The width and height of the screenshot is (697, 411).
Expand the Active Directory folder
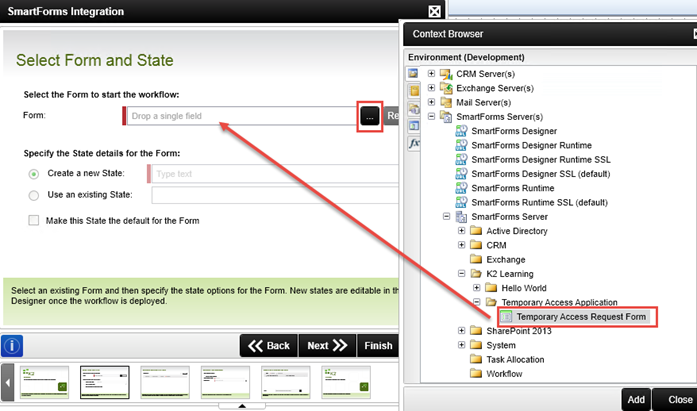(461, 231)
